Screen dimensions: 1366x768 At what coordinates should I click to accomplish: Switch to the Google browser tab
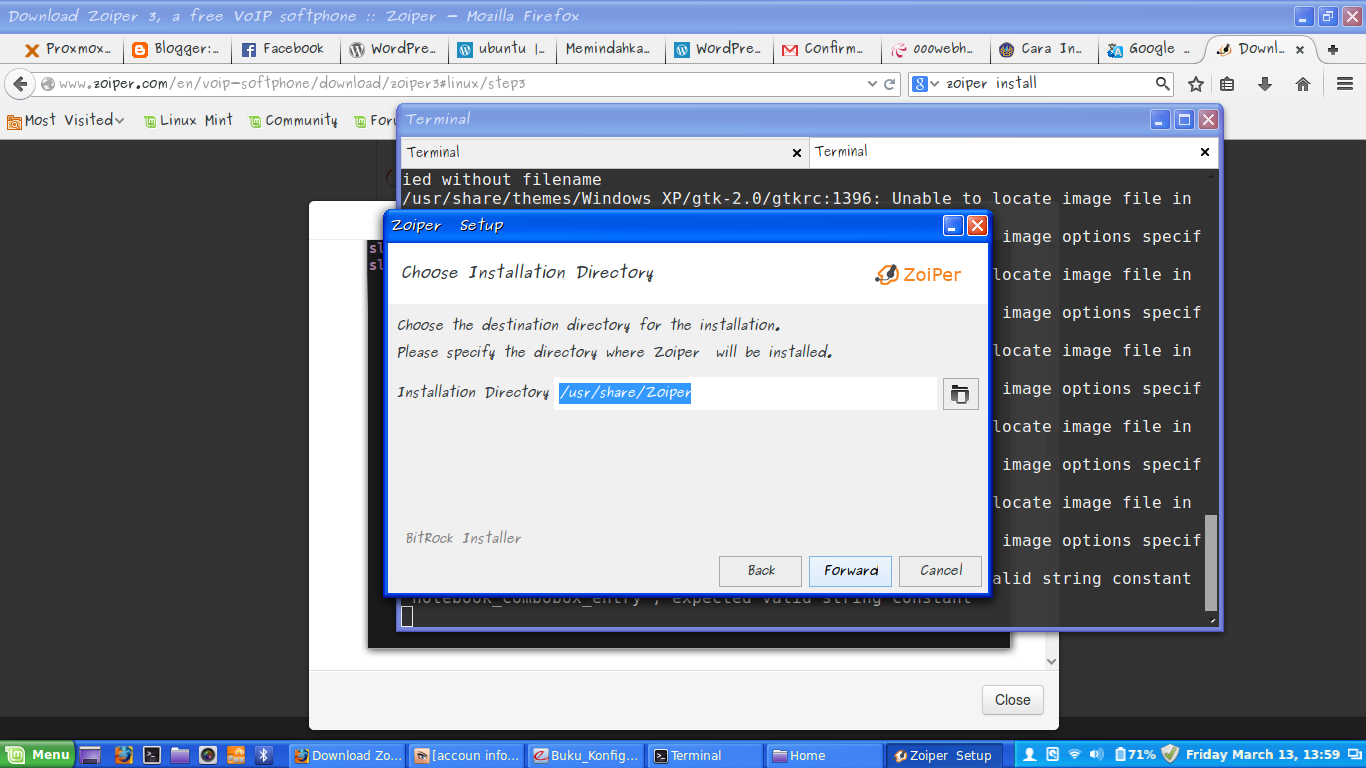[1150, 49]
